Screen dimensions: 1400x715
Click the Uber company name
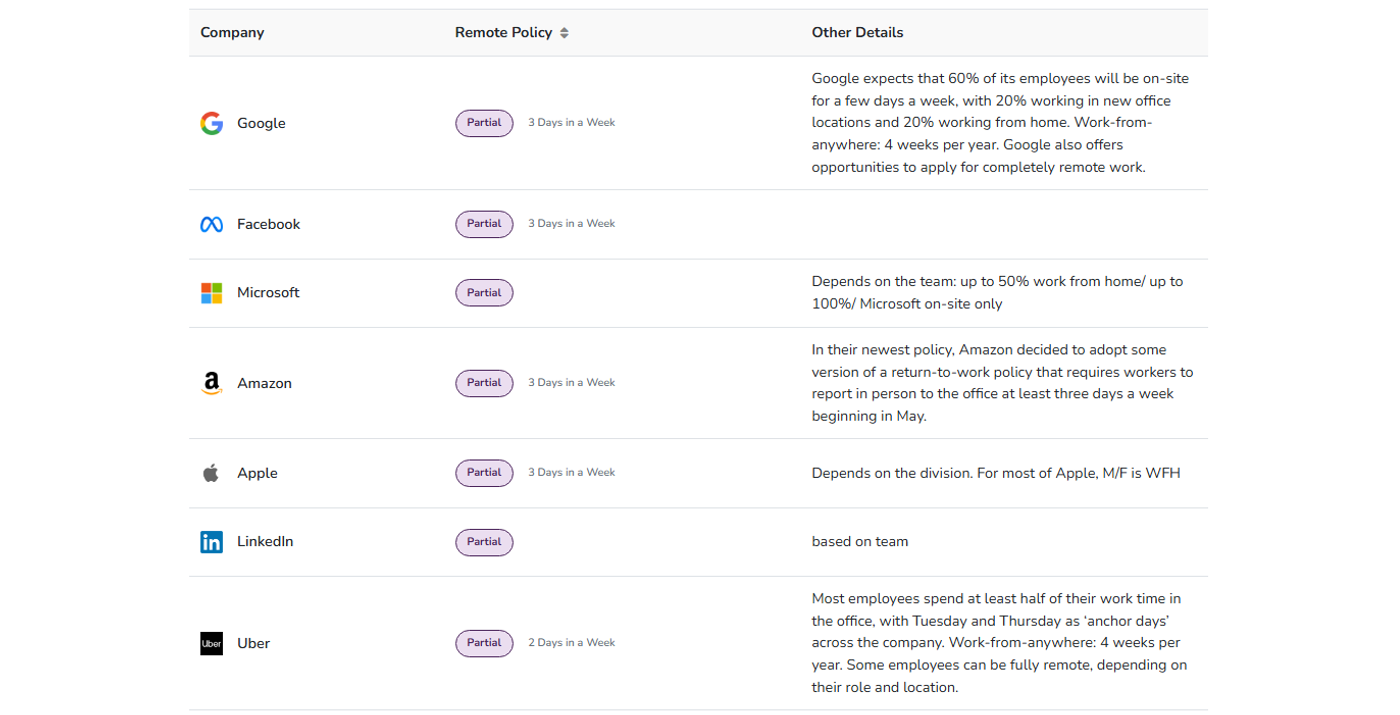pyautogui.click(x=253, y=643)
